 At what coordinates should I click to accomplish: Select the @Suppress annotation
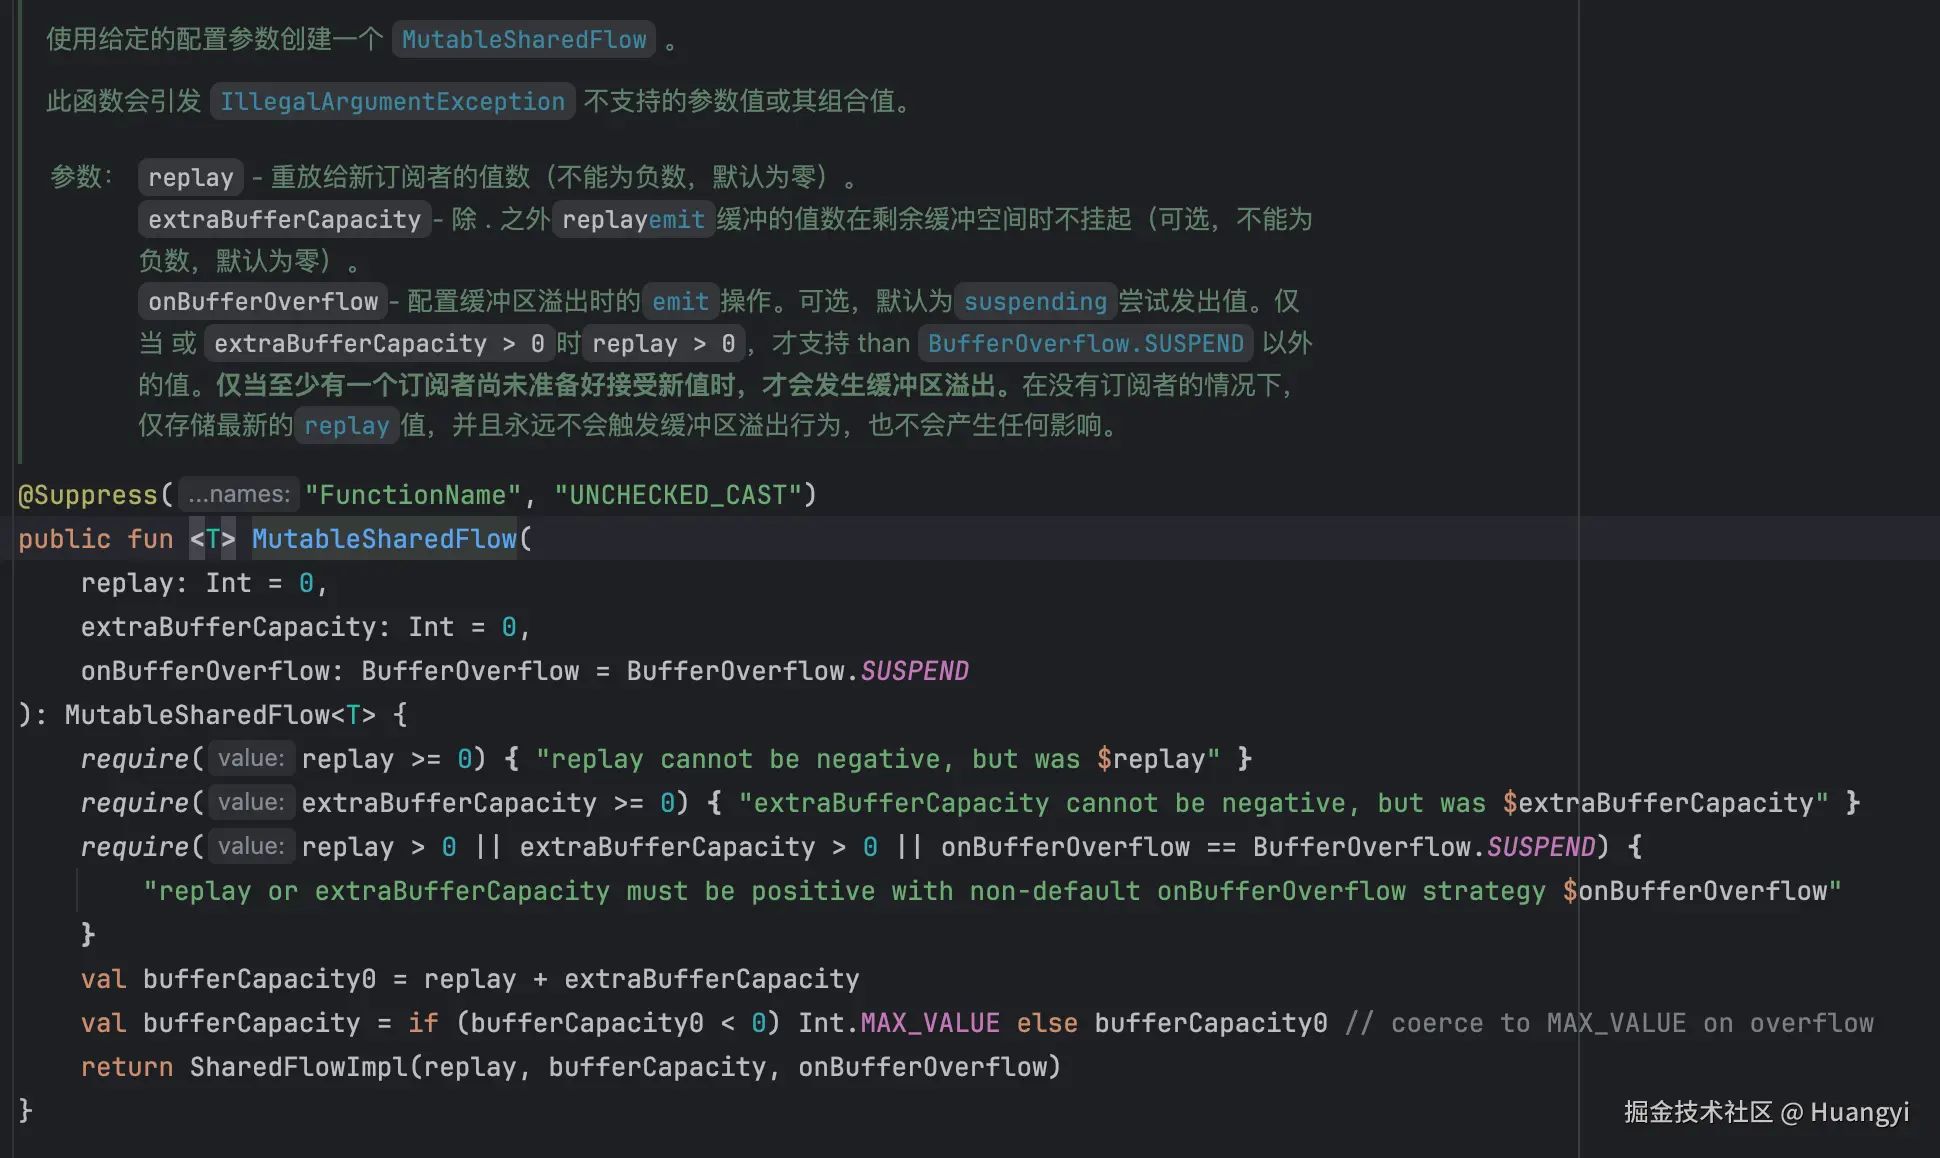88,494
